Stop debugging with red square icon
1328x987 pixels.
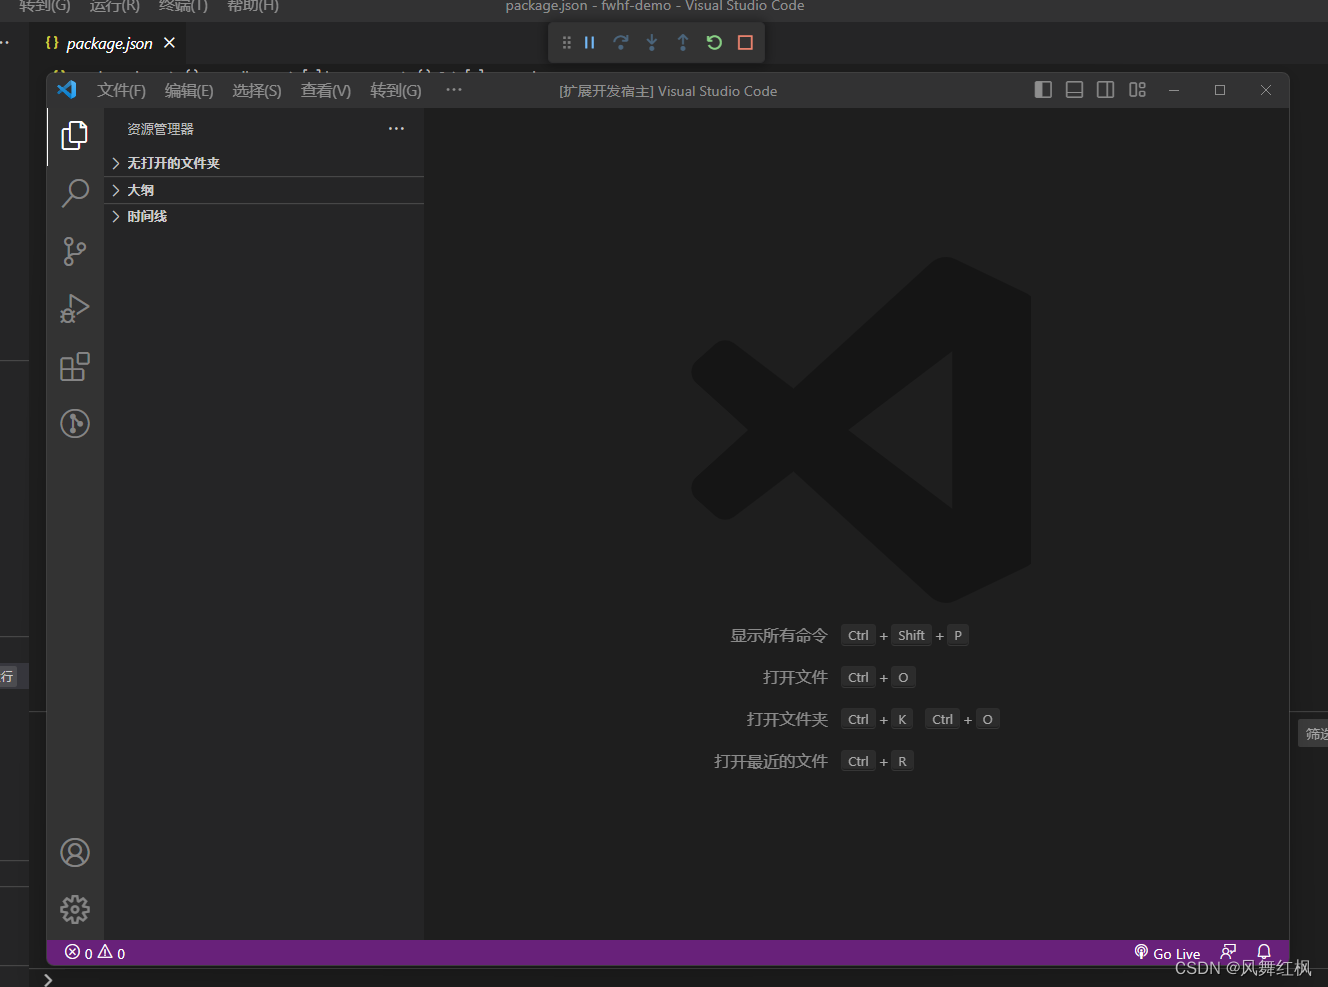point(745,43)
